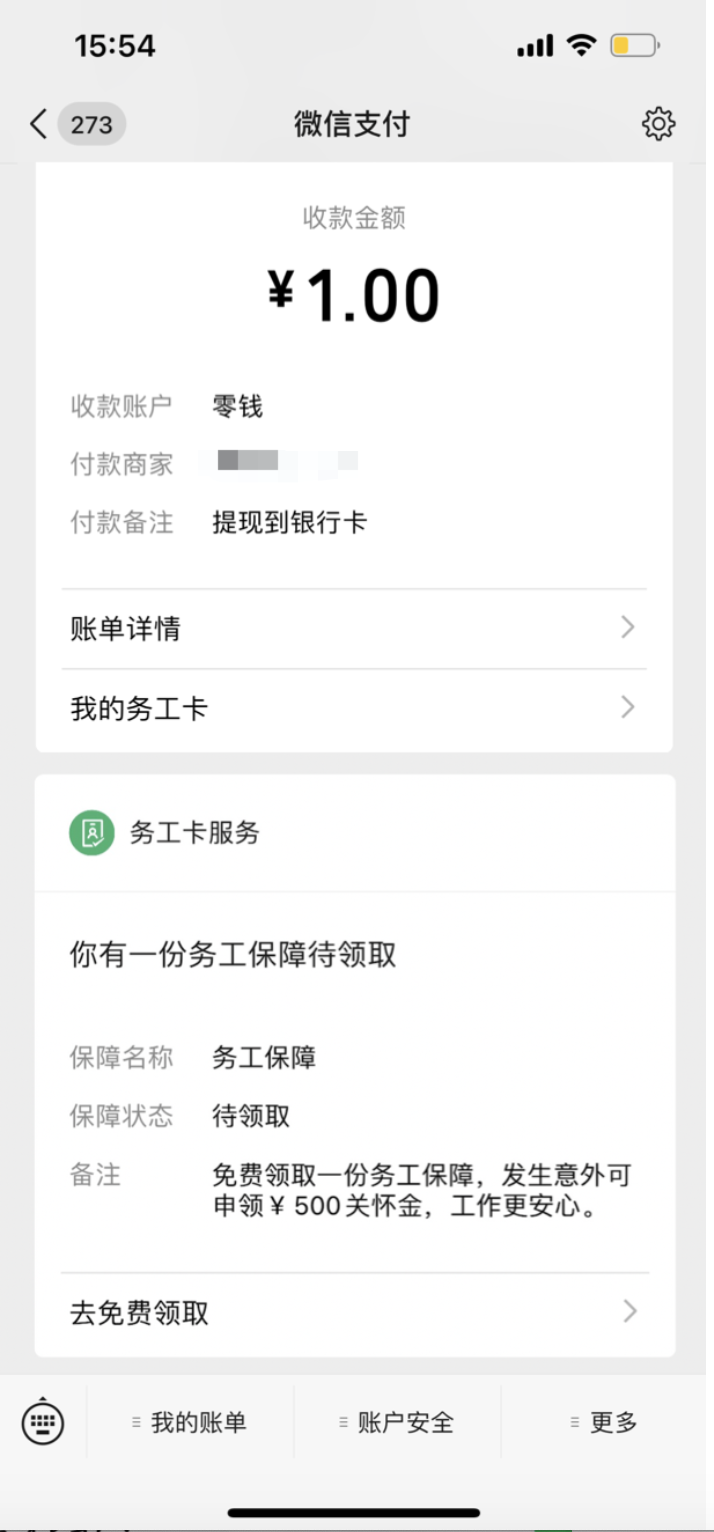Viewport: 714px width, 1532px height.
Task: Open 我的务工卡 link
Action: tap(354, 709)
